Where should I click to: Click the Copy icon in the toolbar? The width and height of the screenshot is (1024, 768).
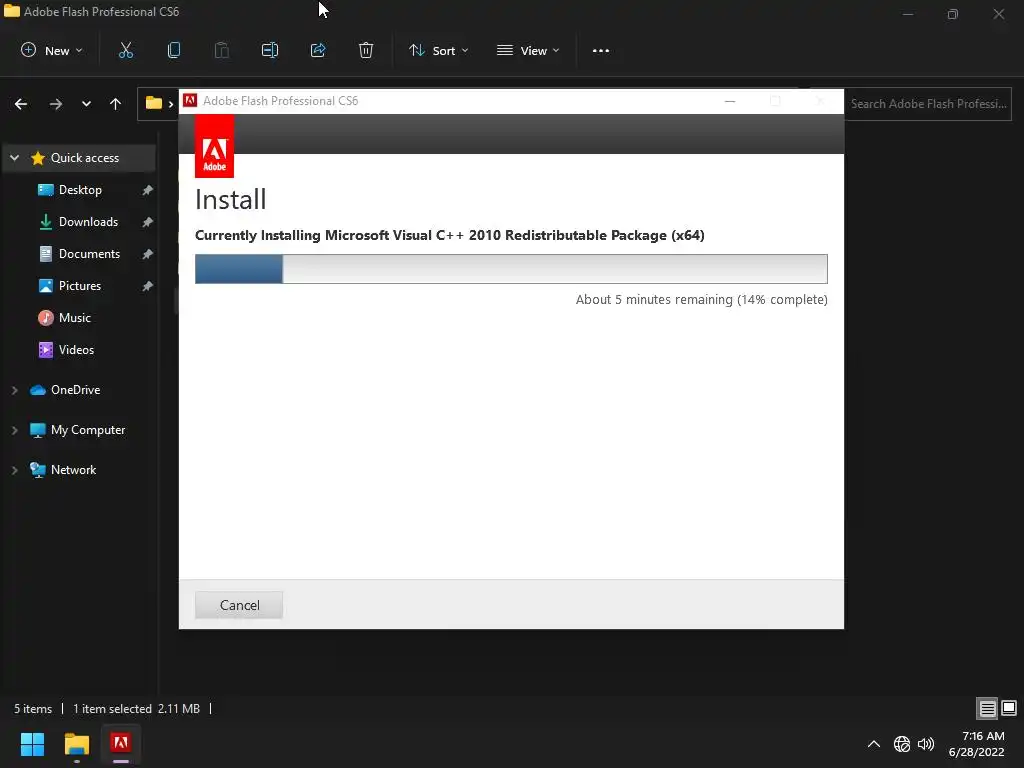pos(174,50)
